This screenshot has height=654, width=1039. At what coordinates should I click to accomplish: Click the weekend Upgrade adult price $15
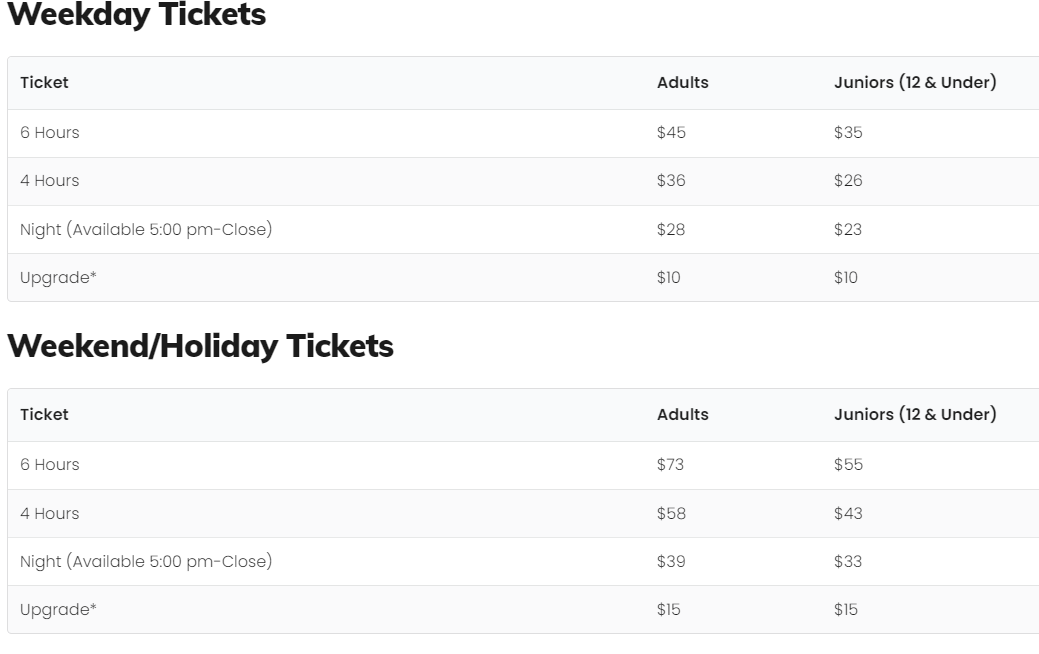point(668,610)
